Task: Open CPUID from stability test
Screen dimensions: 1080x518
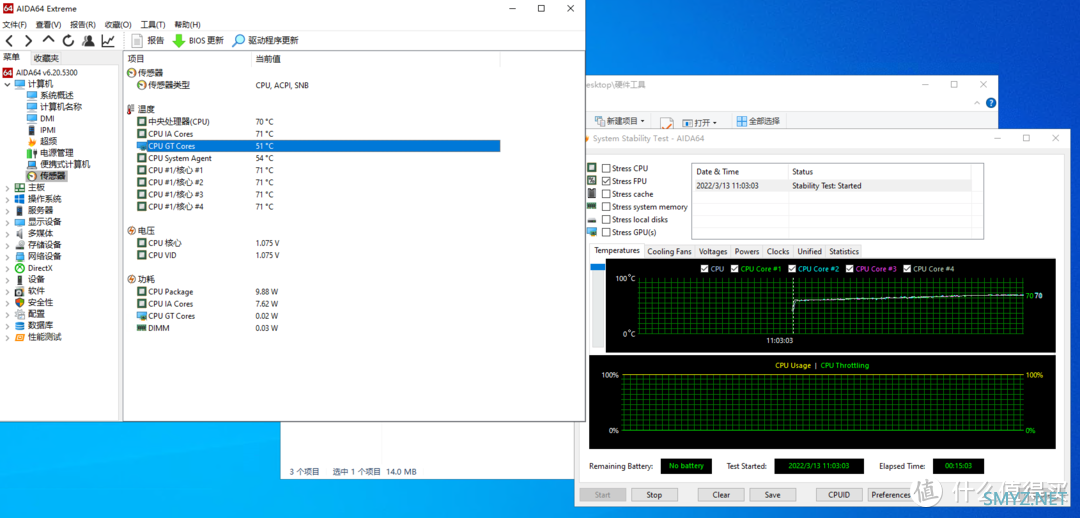Action: [x=840, y=495]
